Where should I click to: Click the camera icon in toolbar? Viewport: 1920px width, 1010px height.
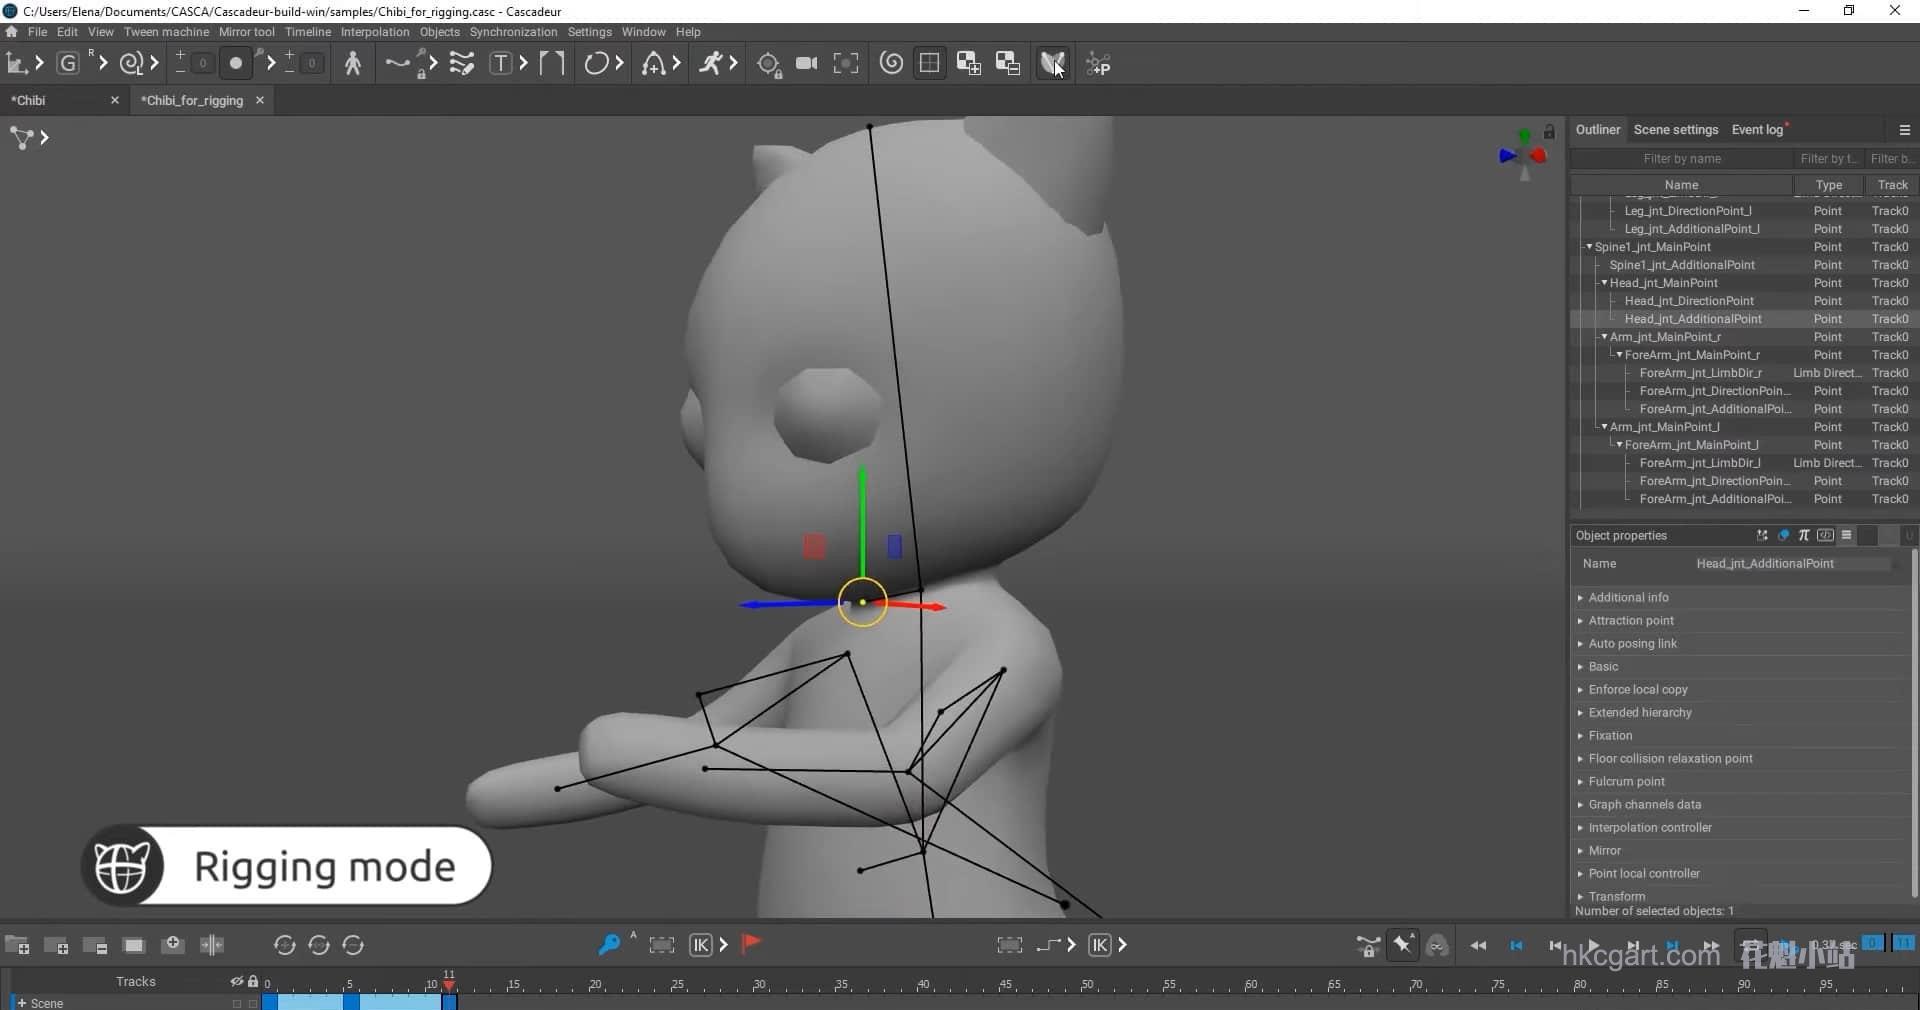(807, 64)
